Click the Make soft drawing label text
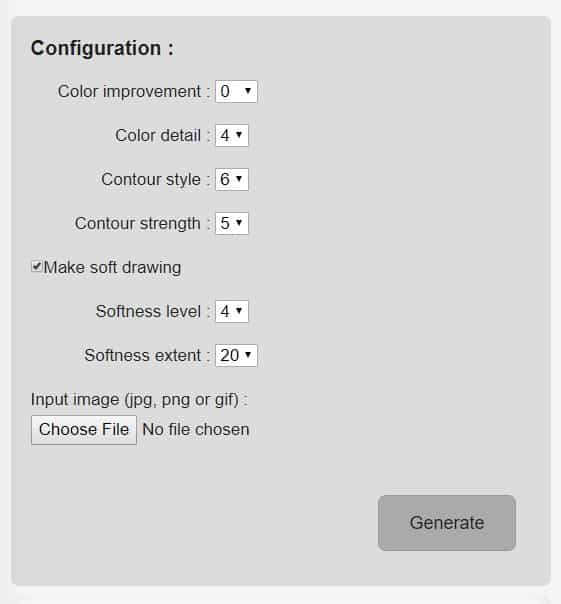 (112, 267)
